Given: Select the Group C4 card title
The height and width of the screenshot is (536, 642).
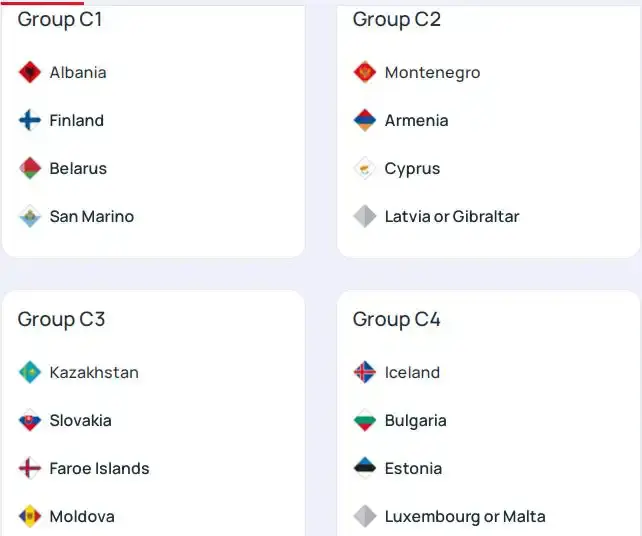Looking at the screenshot, I should [x=397, y=319].
